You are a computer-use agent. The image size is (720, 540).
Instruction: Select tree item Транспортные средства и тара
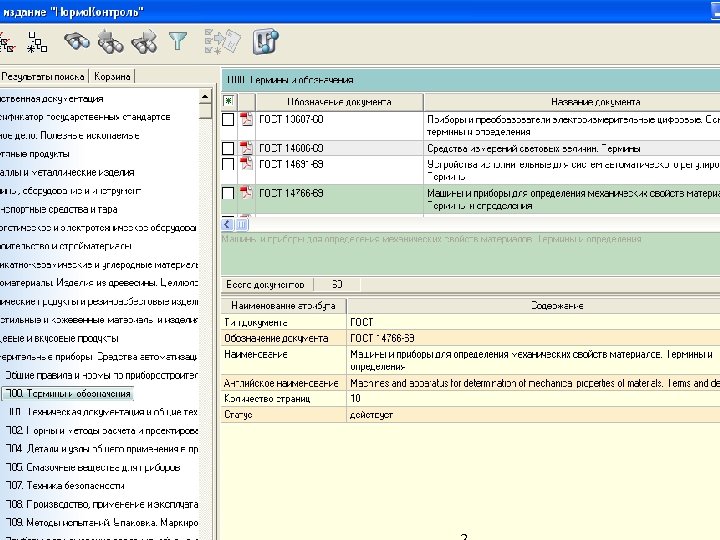(x=59, y=209)
